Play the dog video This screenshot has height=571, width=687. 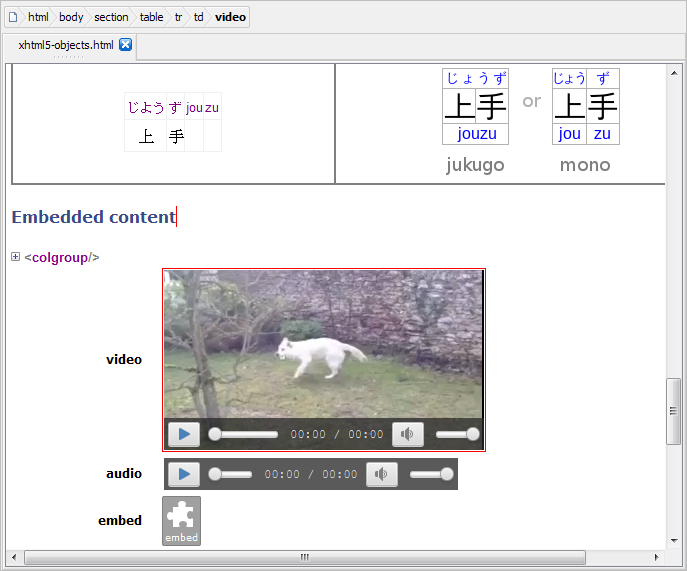[184, 434]
